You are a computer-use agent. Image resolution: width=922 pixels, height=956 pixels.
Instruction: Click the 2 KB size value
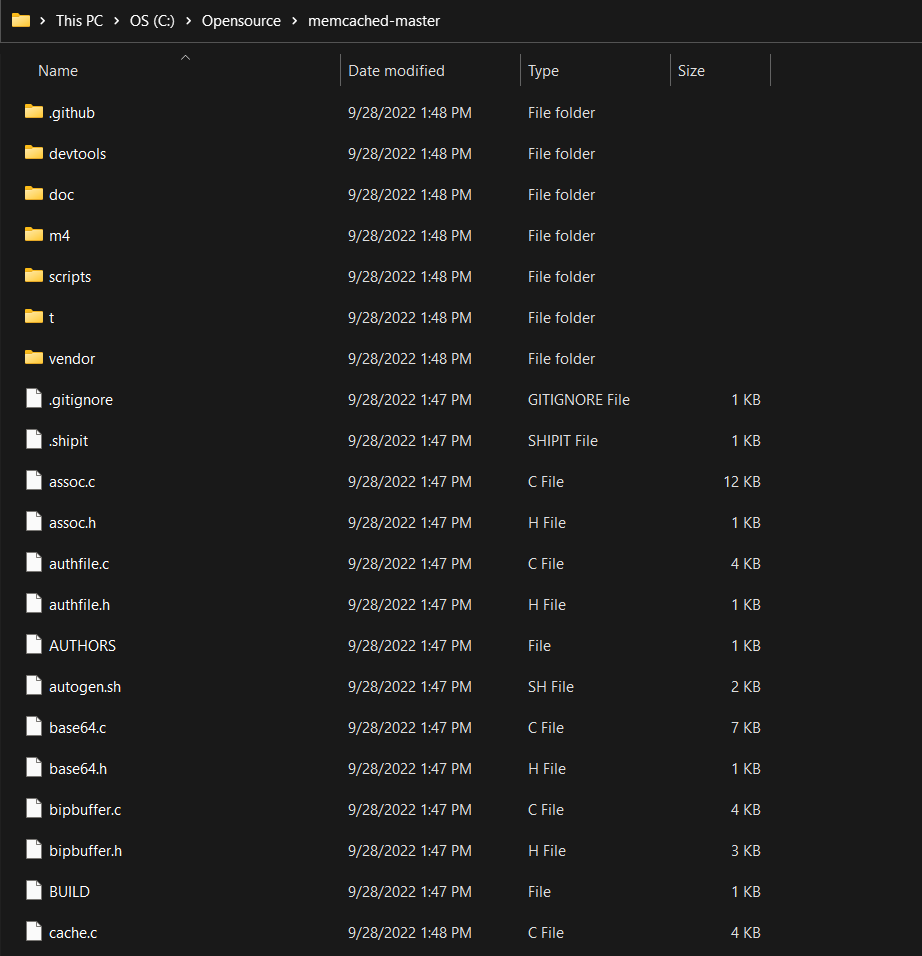(x=746, y=687)
